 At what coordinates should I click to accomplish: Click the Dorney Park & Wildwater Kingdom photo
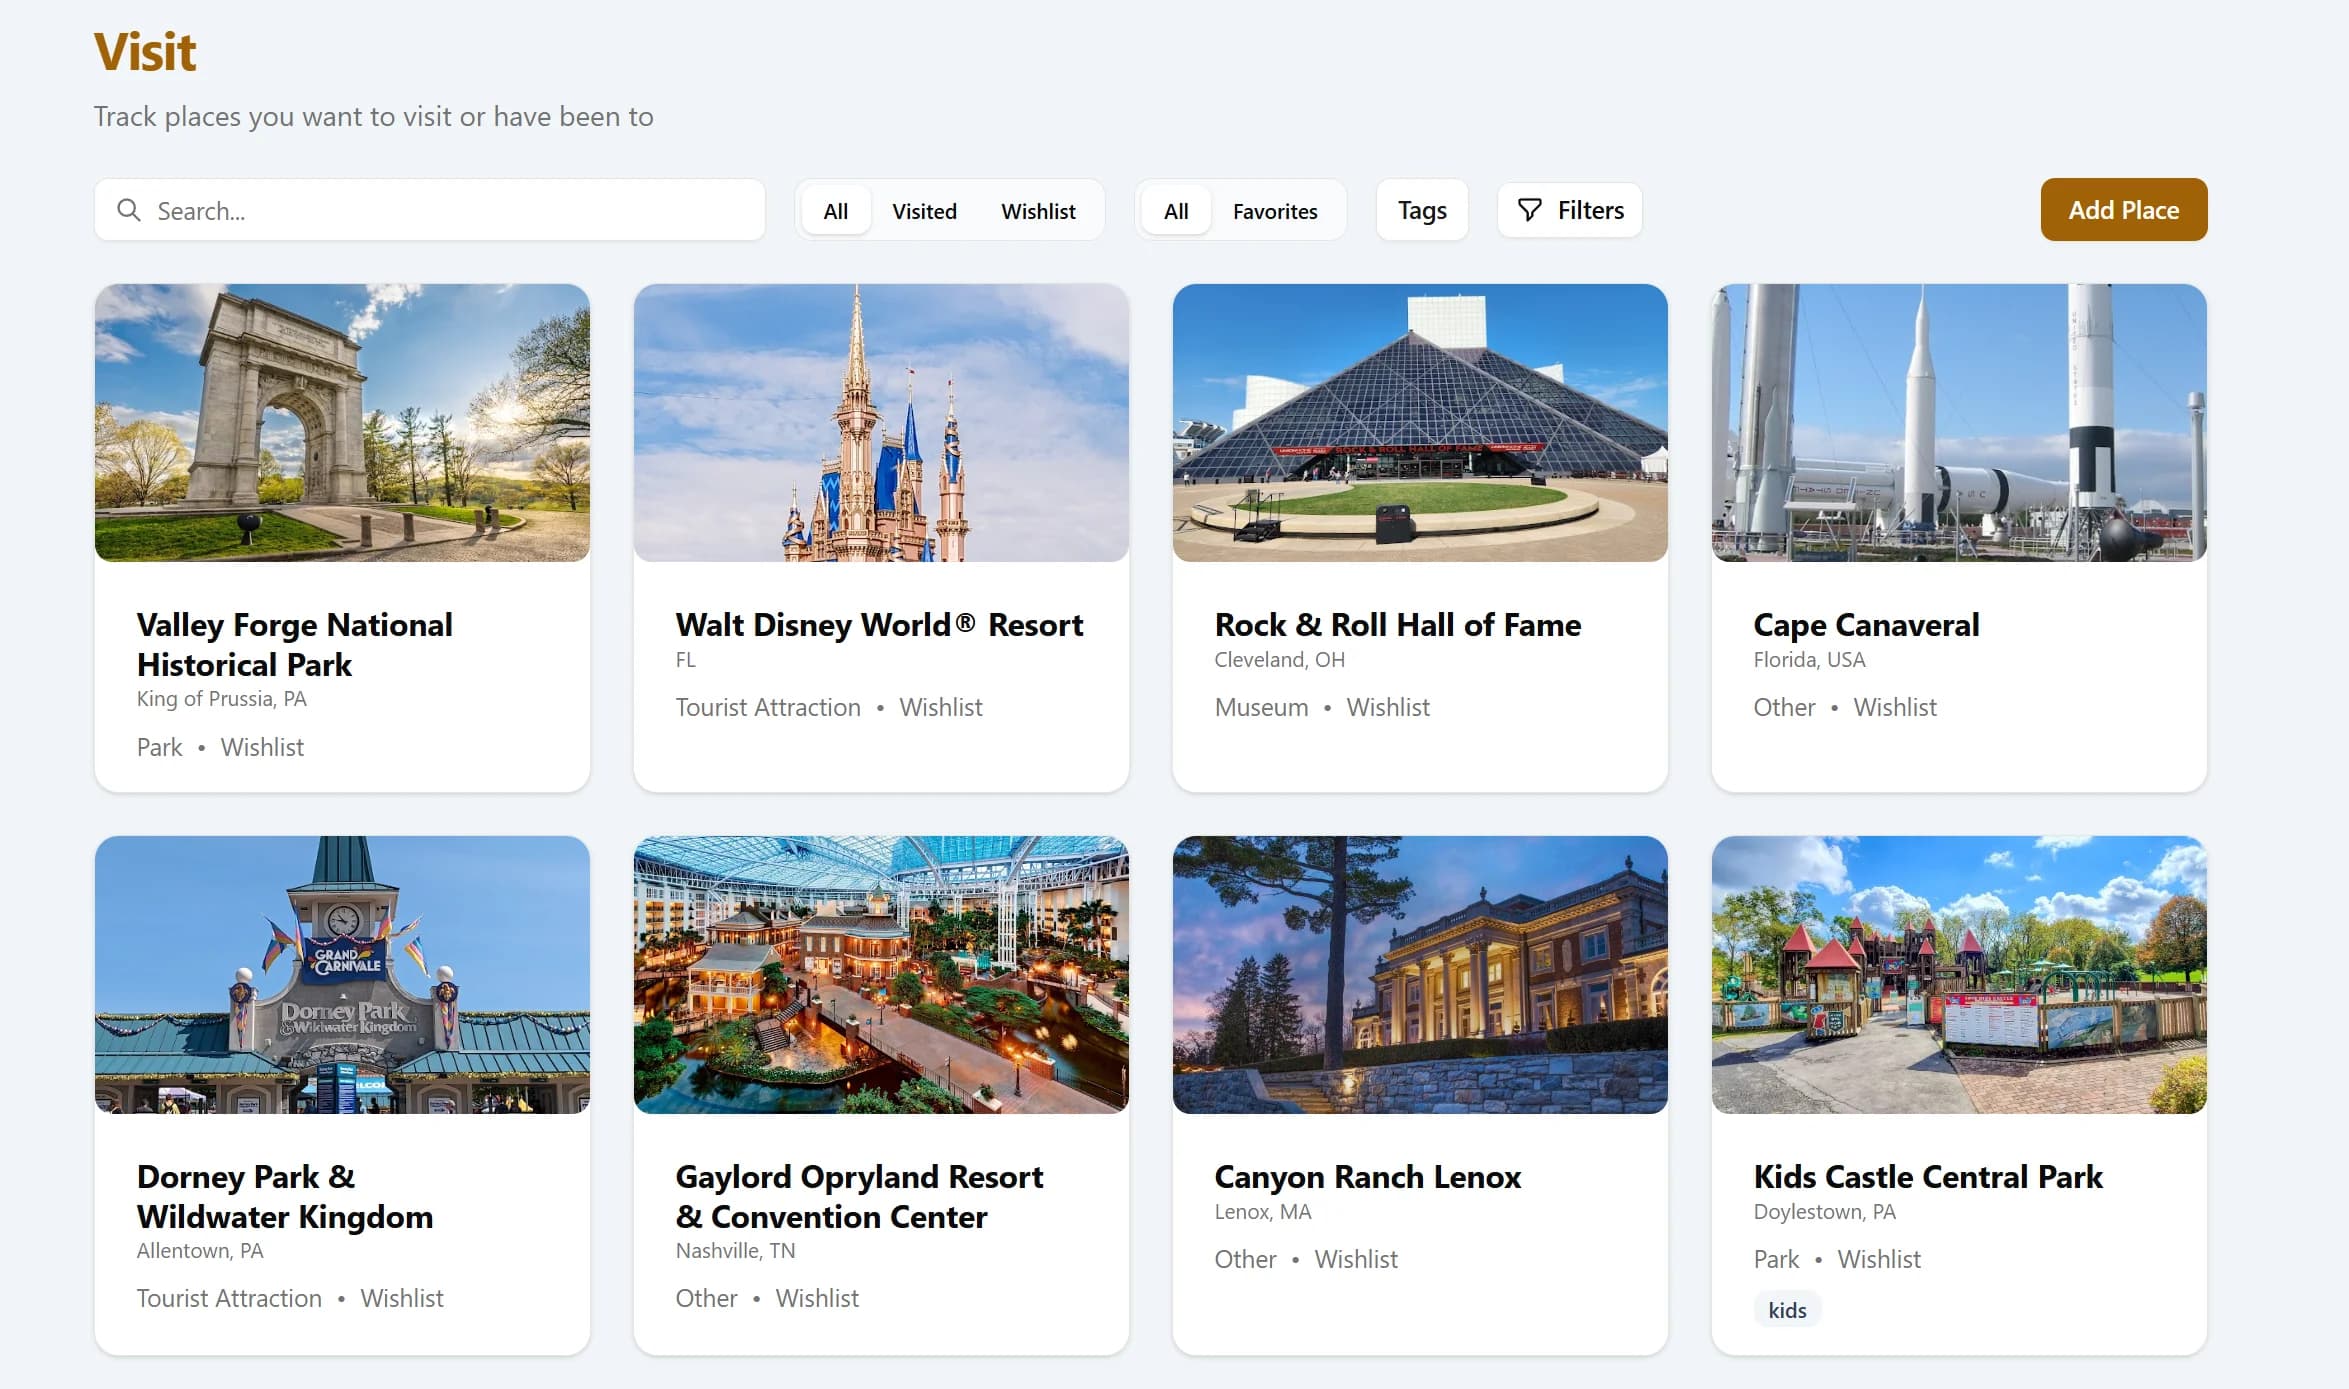(x=341, y=977)
